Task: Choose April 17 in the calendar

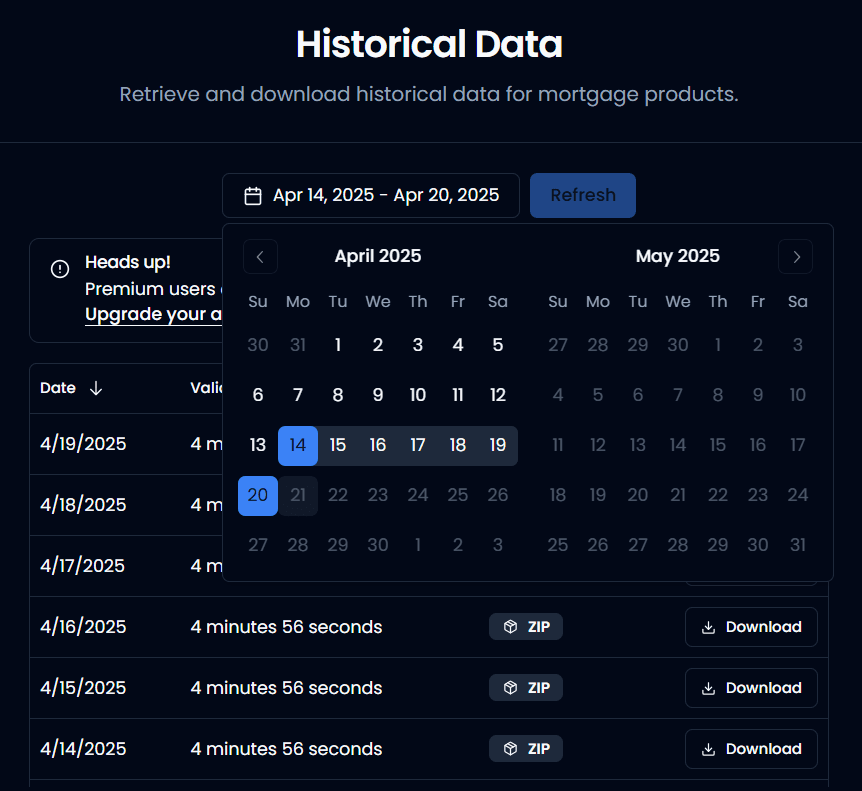Action: (x=418, y=445)
